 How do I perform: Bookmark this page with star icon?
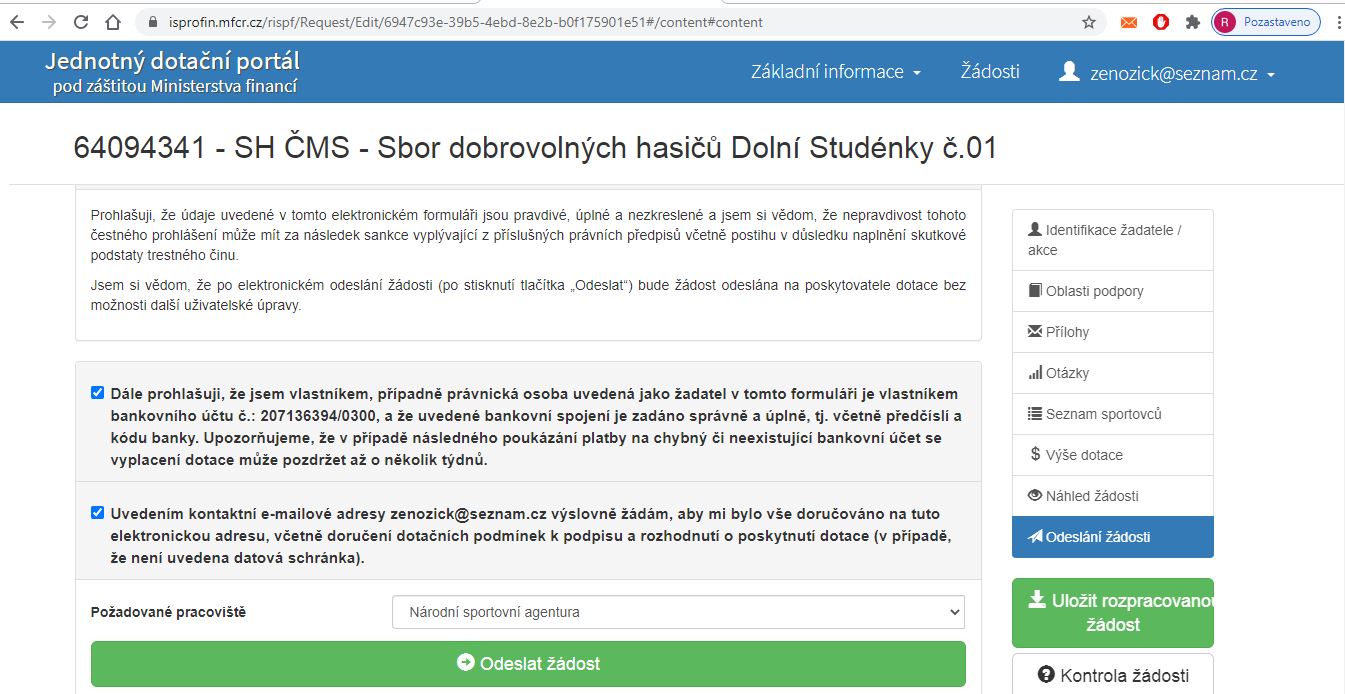1089,22
